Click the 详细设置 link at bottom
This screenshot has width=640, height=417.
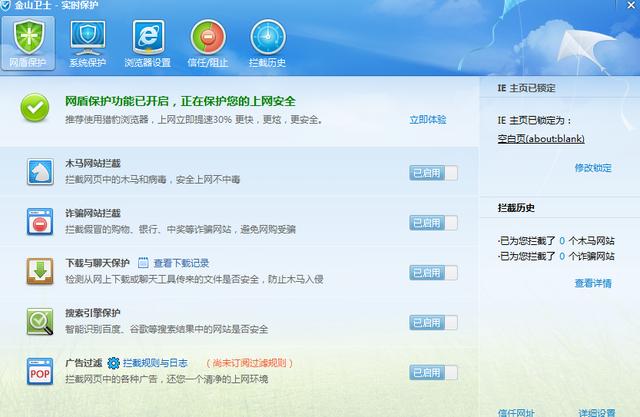[x=596, y=412]
